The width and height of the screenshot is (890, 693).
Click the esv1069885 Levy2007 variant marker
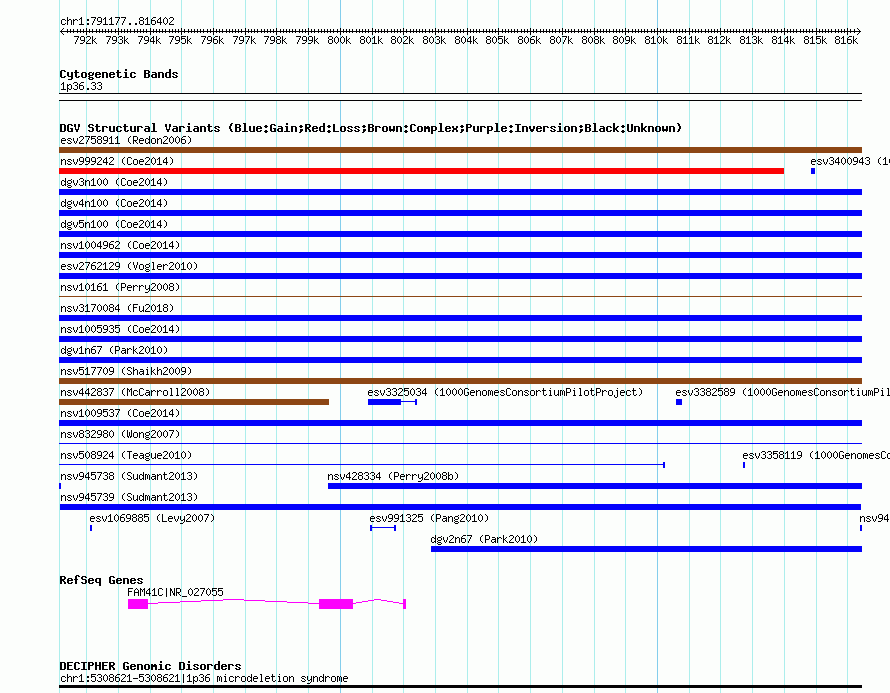point(90,528)
